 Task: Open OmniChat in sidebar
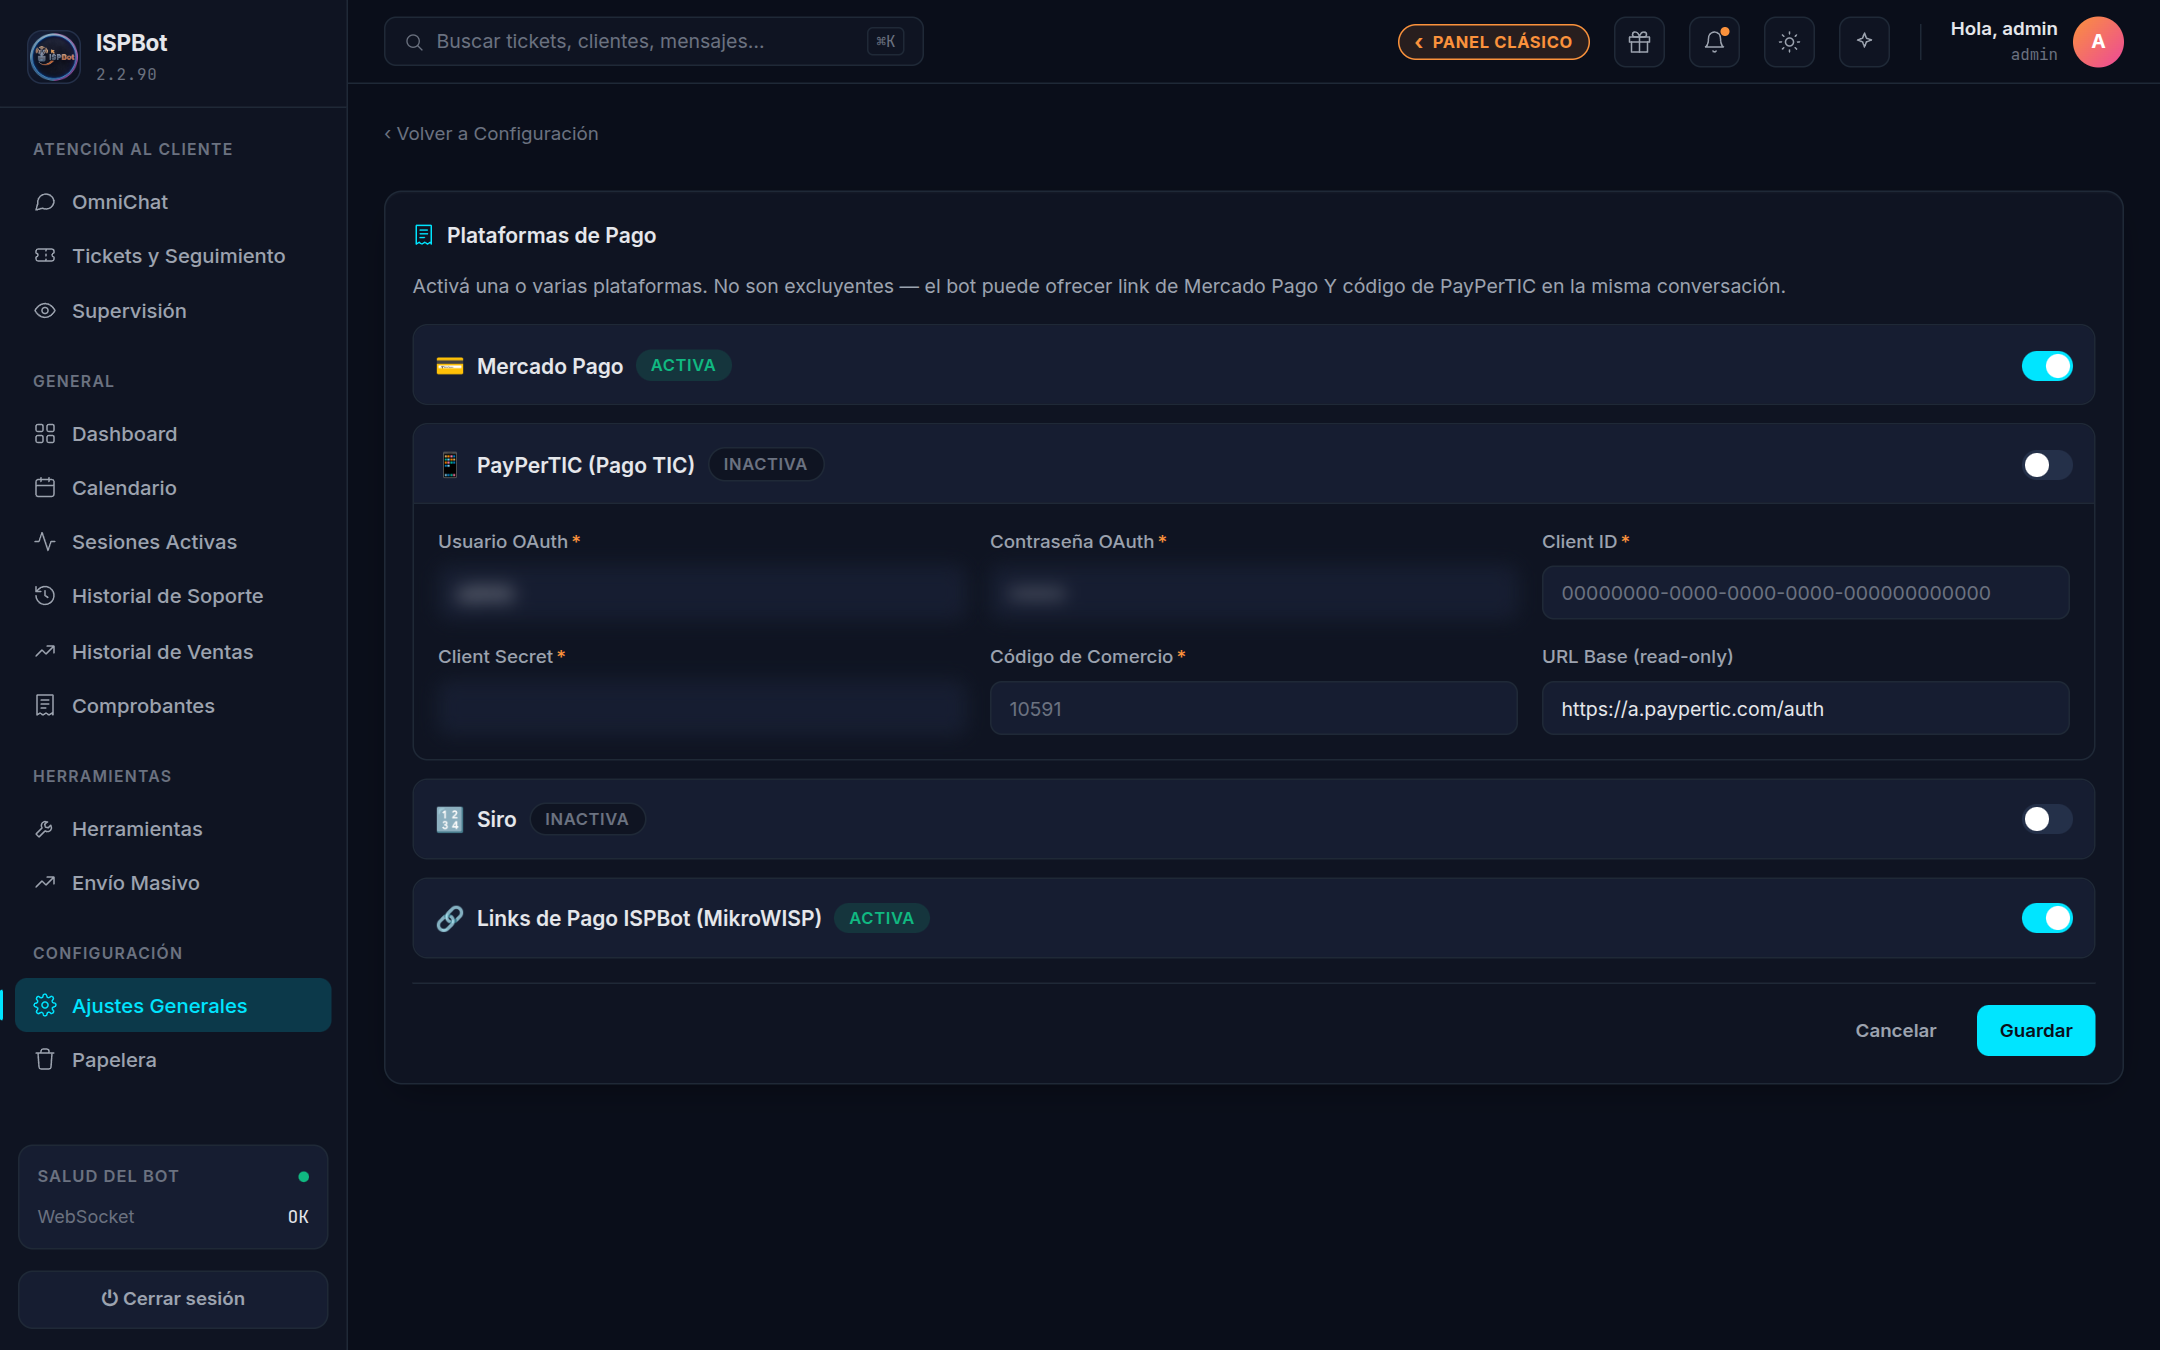coord(173,202)
